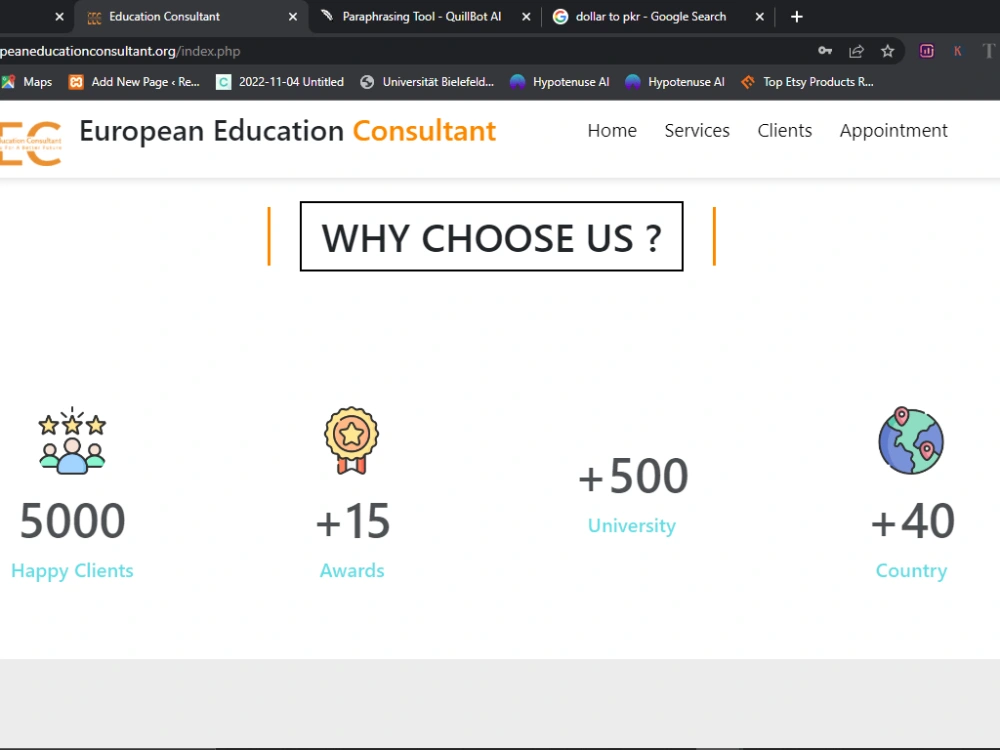Click the +40 counter number
The image size is (1000, 750).
(x=913, y=520)
